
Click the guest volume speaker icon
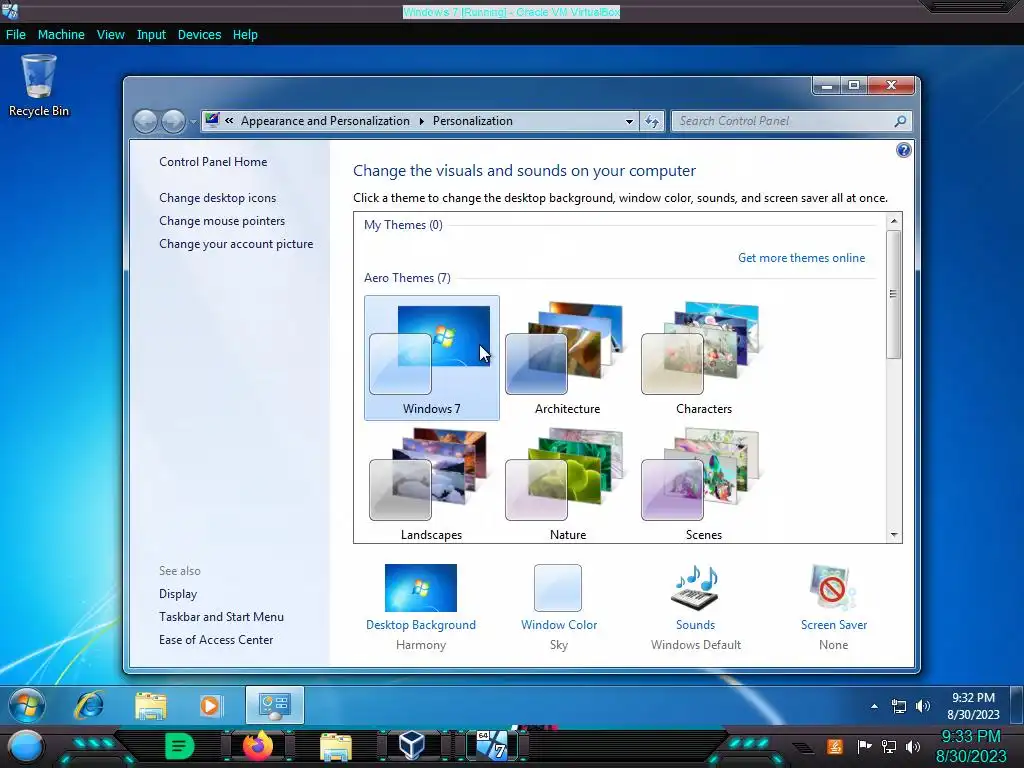point(923,706)
